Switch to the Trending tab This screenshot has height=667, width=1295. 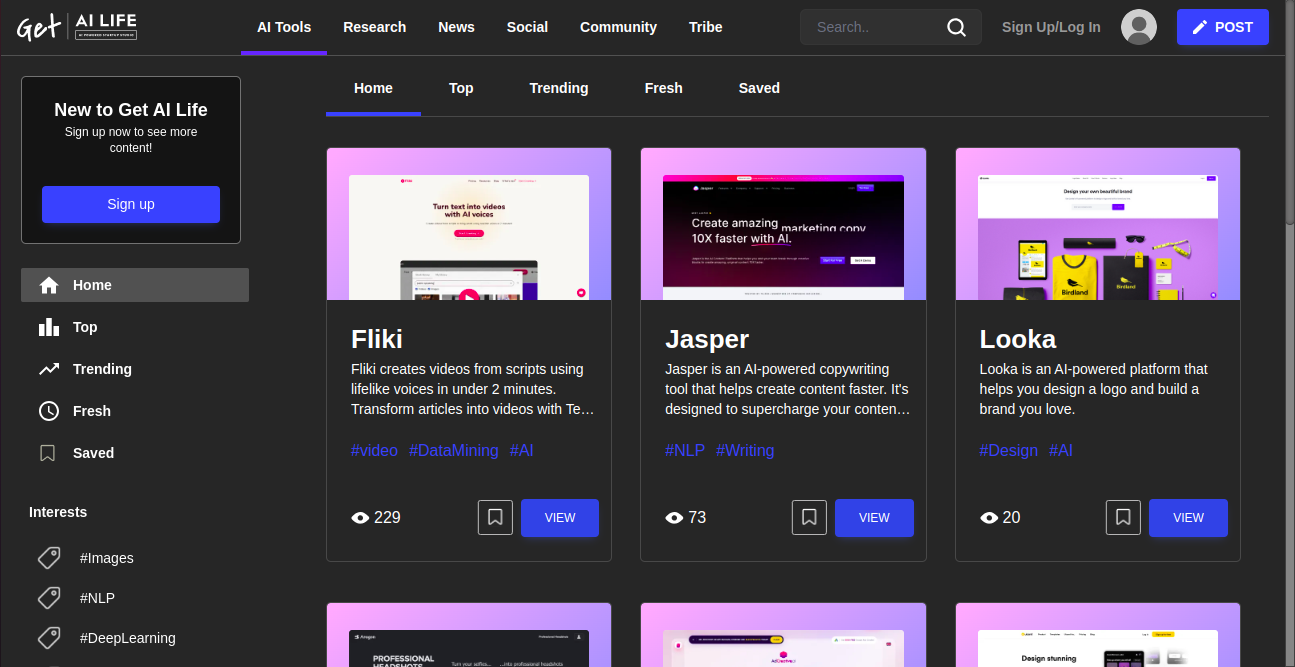[559, 88]
